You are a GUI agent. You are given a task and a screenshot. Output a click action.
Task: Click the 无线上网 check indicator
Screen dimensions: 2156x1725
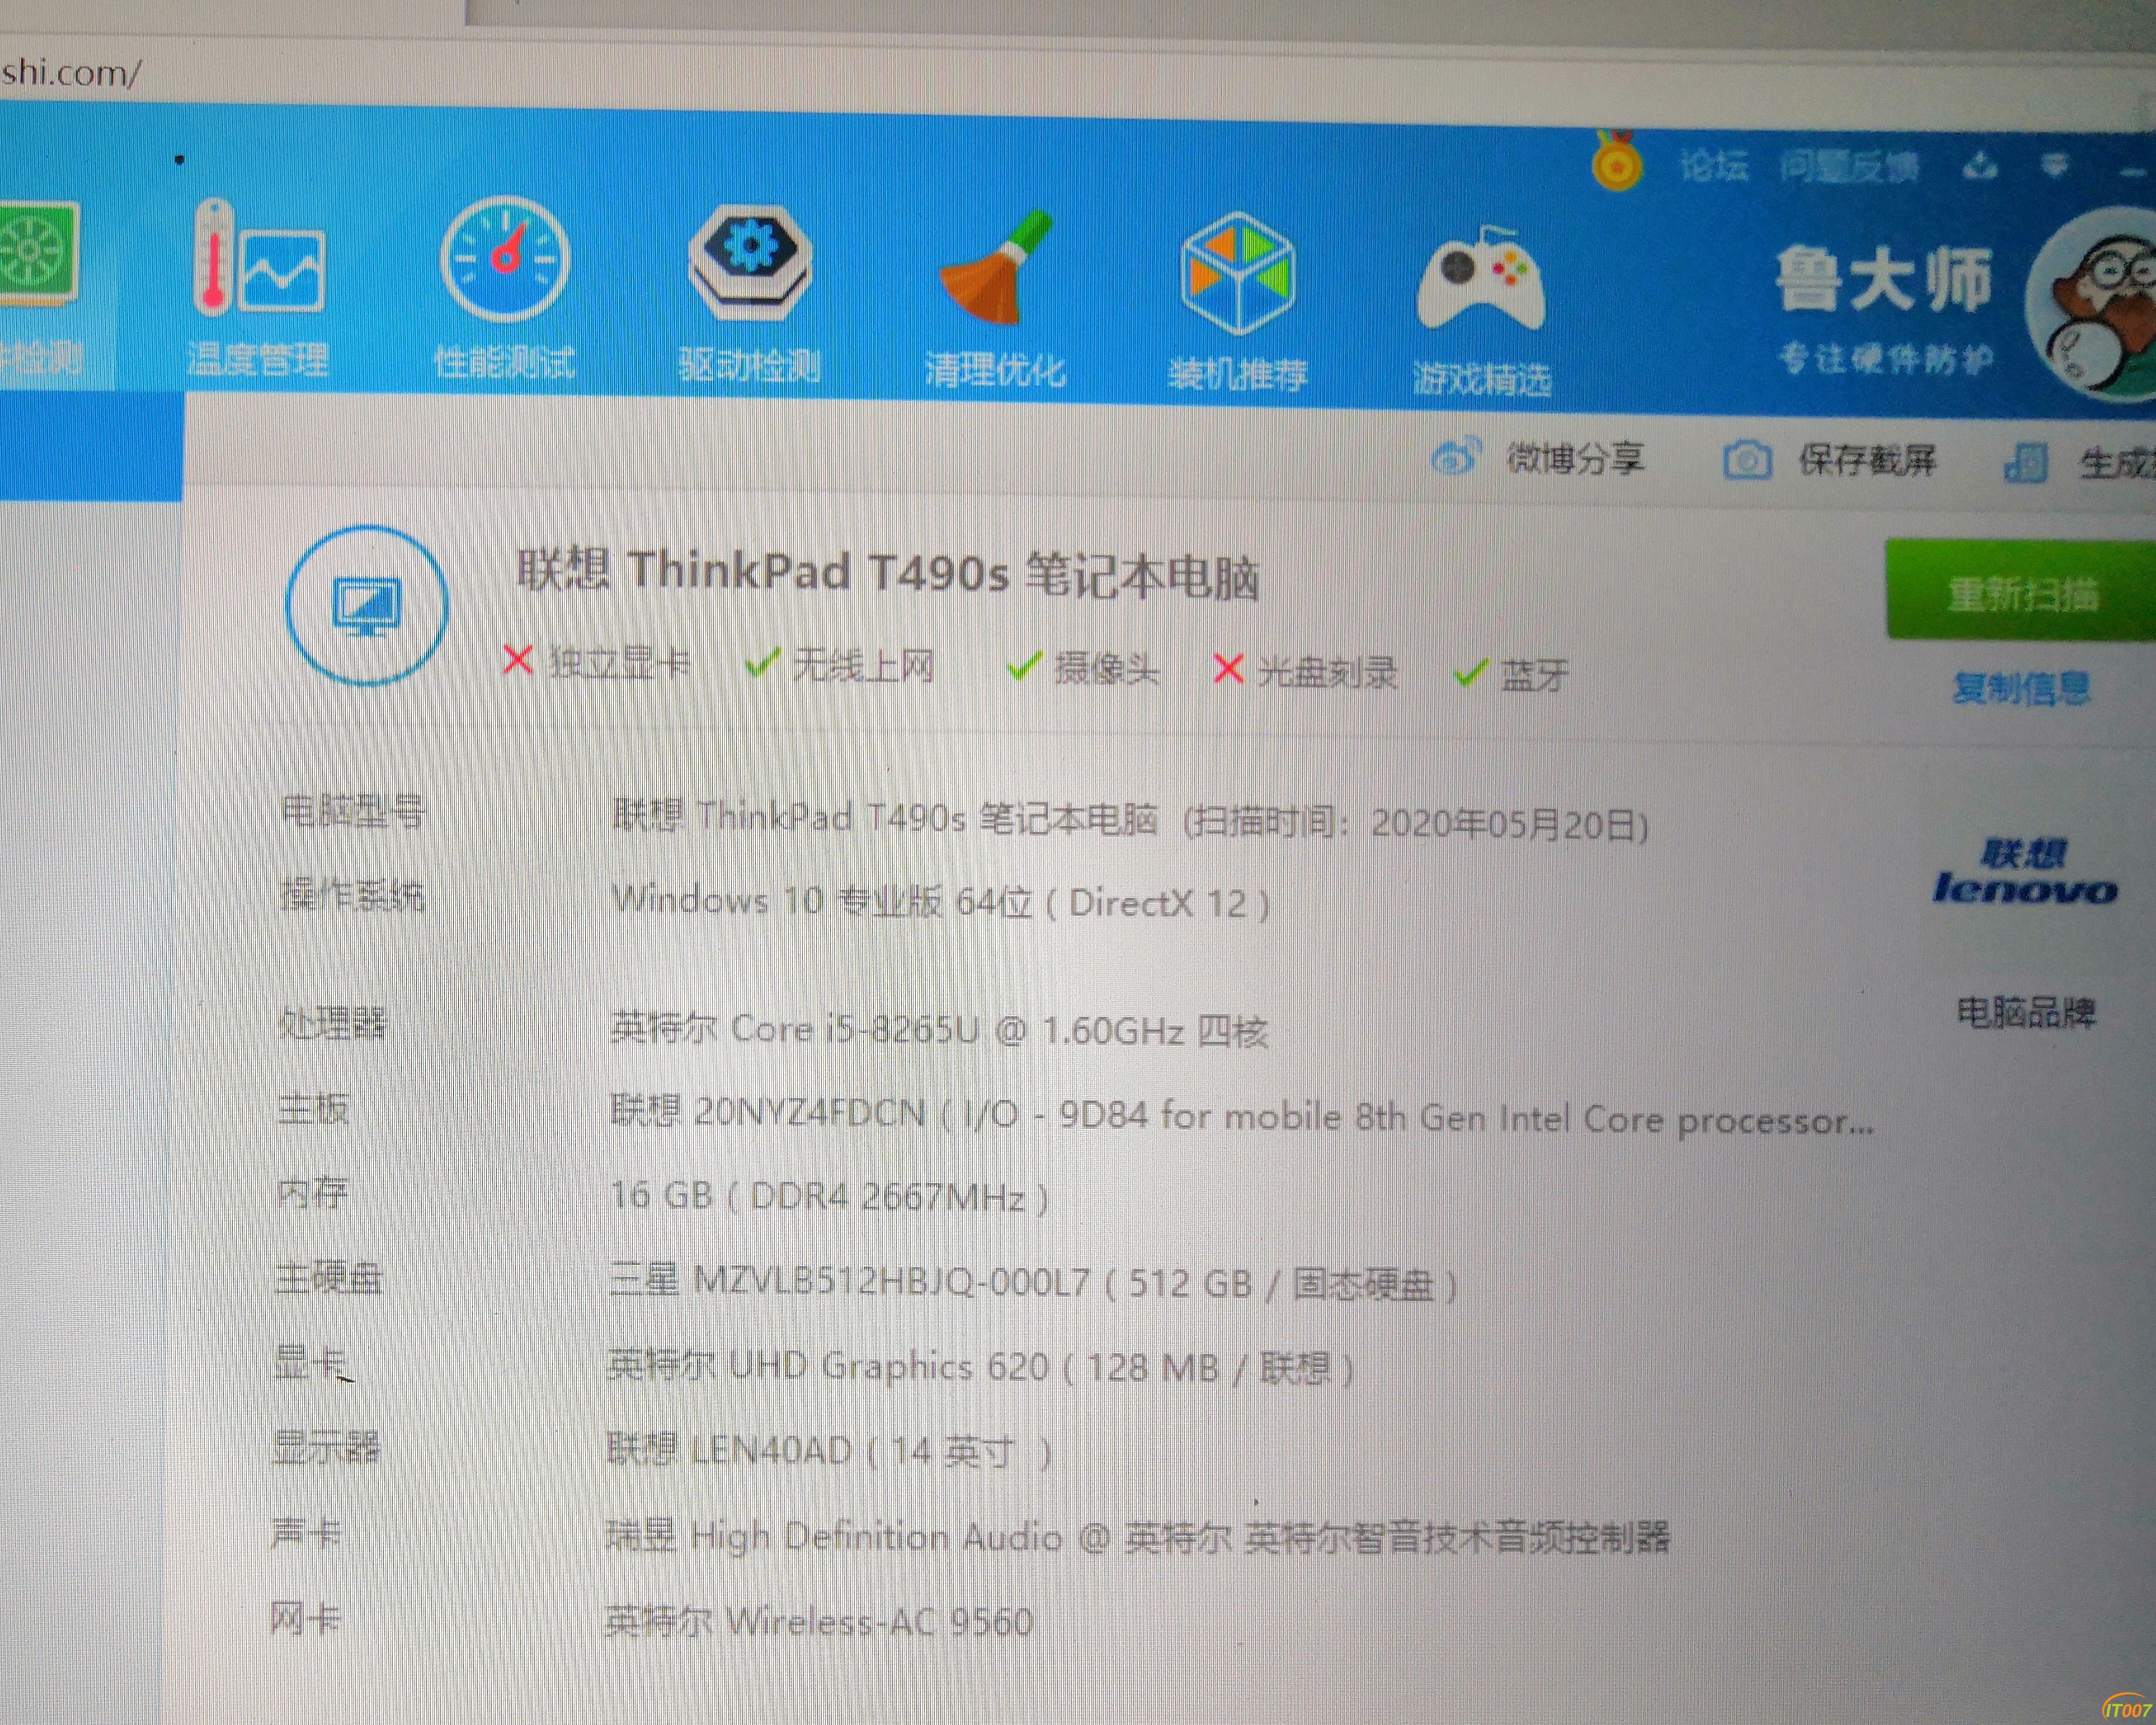[x=840, y=665]
